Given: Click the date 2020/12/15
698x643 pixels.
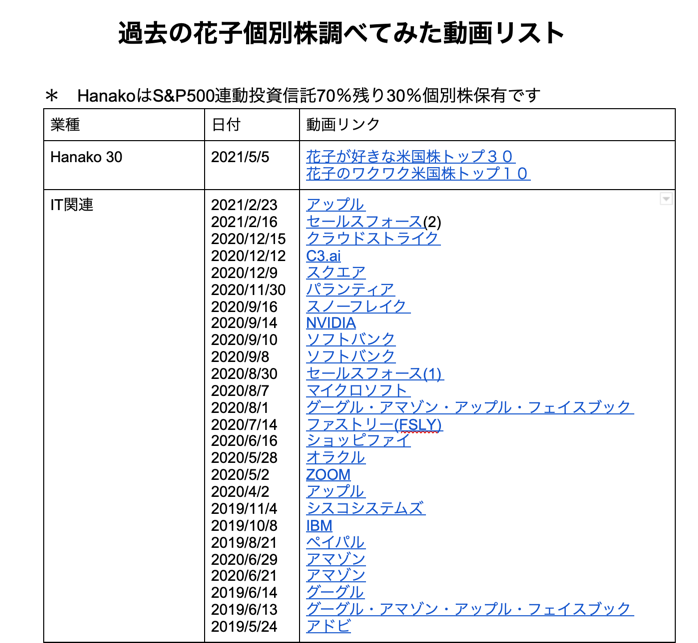Looking at the screenshot, I should tap(248, 239).
